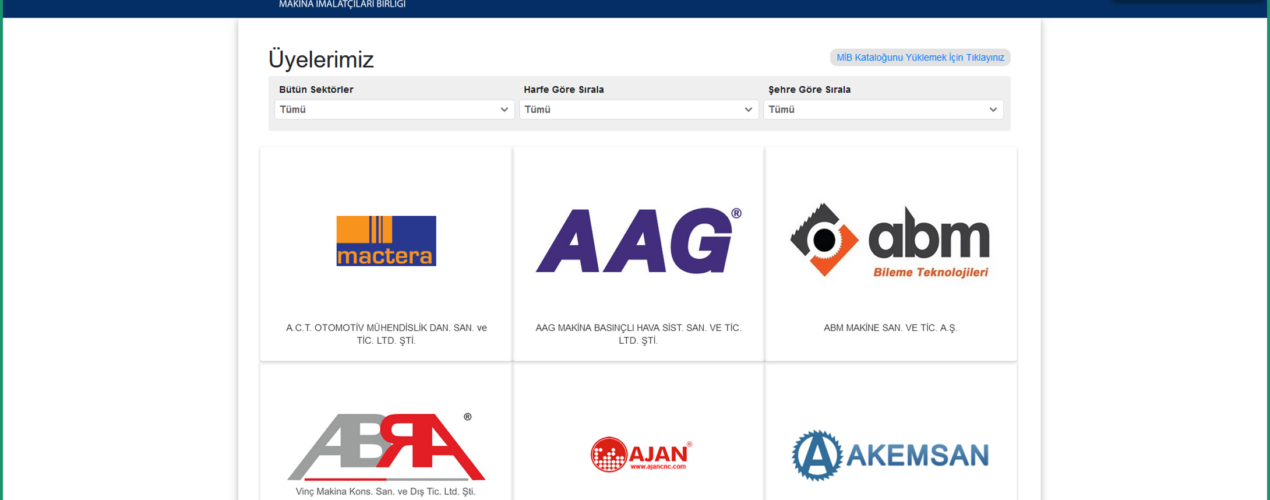Select ABM MAKİNE SAN. VE TİC. A.Ş. text
Viewport: 1270px width, 500px height.
(891, 328)
